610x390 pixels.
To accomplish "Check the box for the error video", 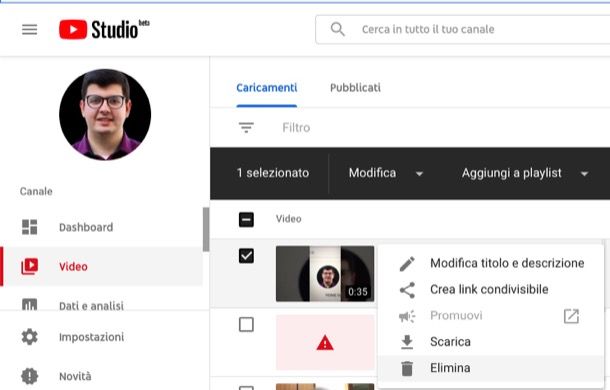I will (x=246, y=324).
